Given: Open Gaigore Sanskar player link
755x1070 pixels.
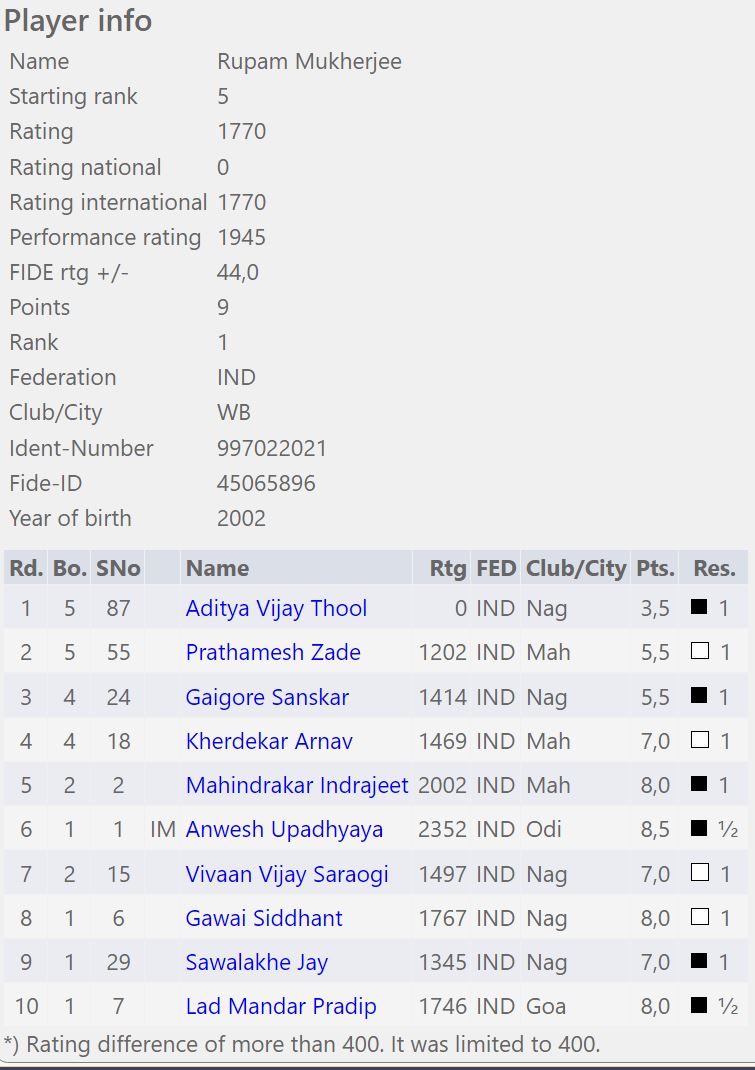Looking at the screenshot, I should tap(267, 697).
